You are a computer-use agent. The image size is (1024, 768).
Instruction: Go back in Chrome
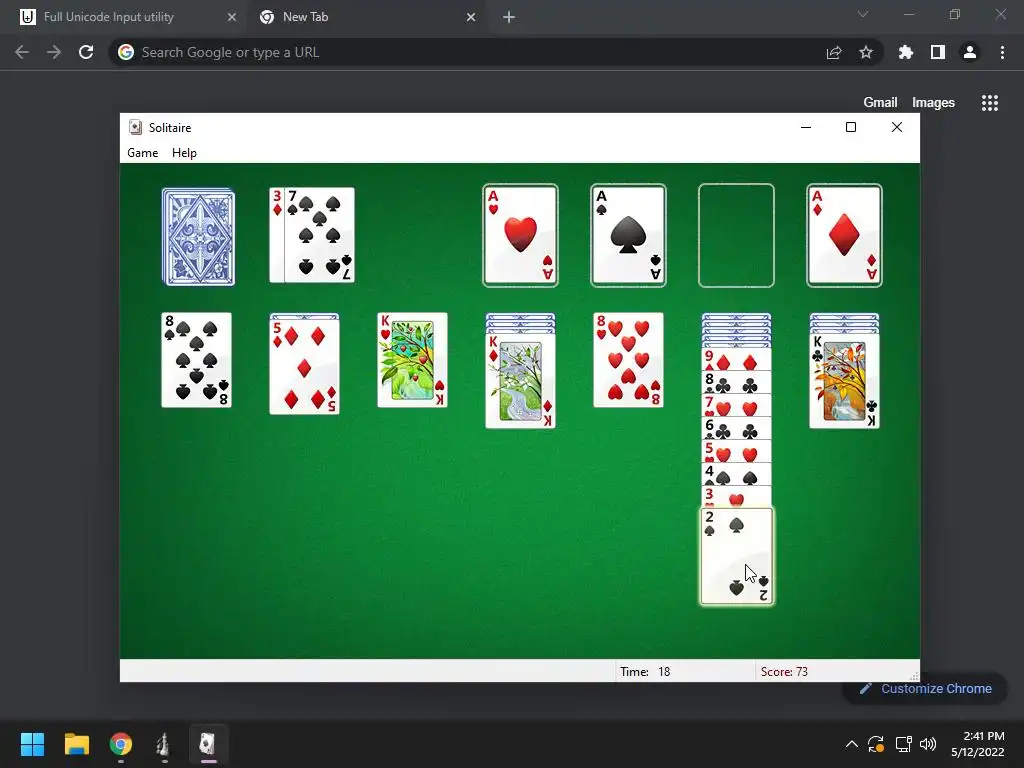point(22,52)
